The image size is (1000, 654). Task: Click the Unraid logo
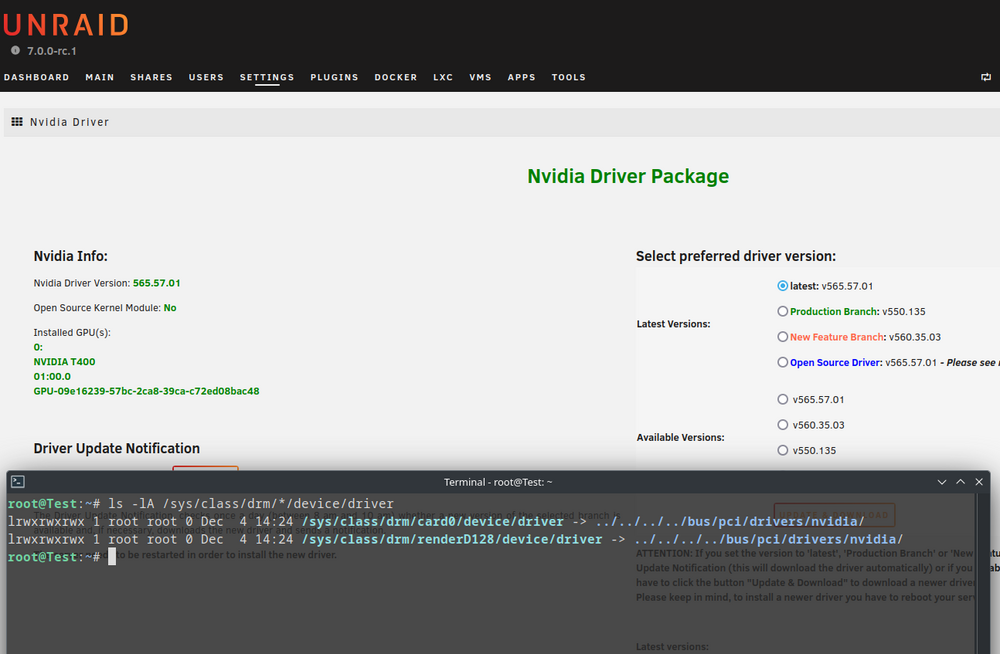(66, 25)
